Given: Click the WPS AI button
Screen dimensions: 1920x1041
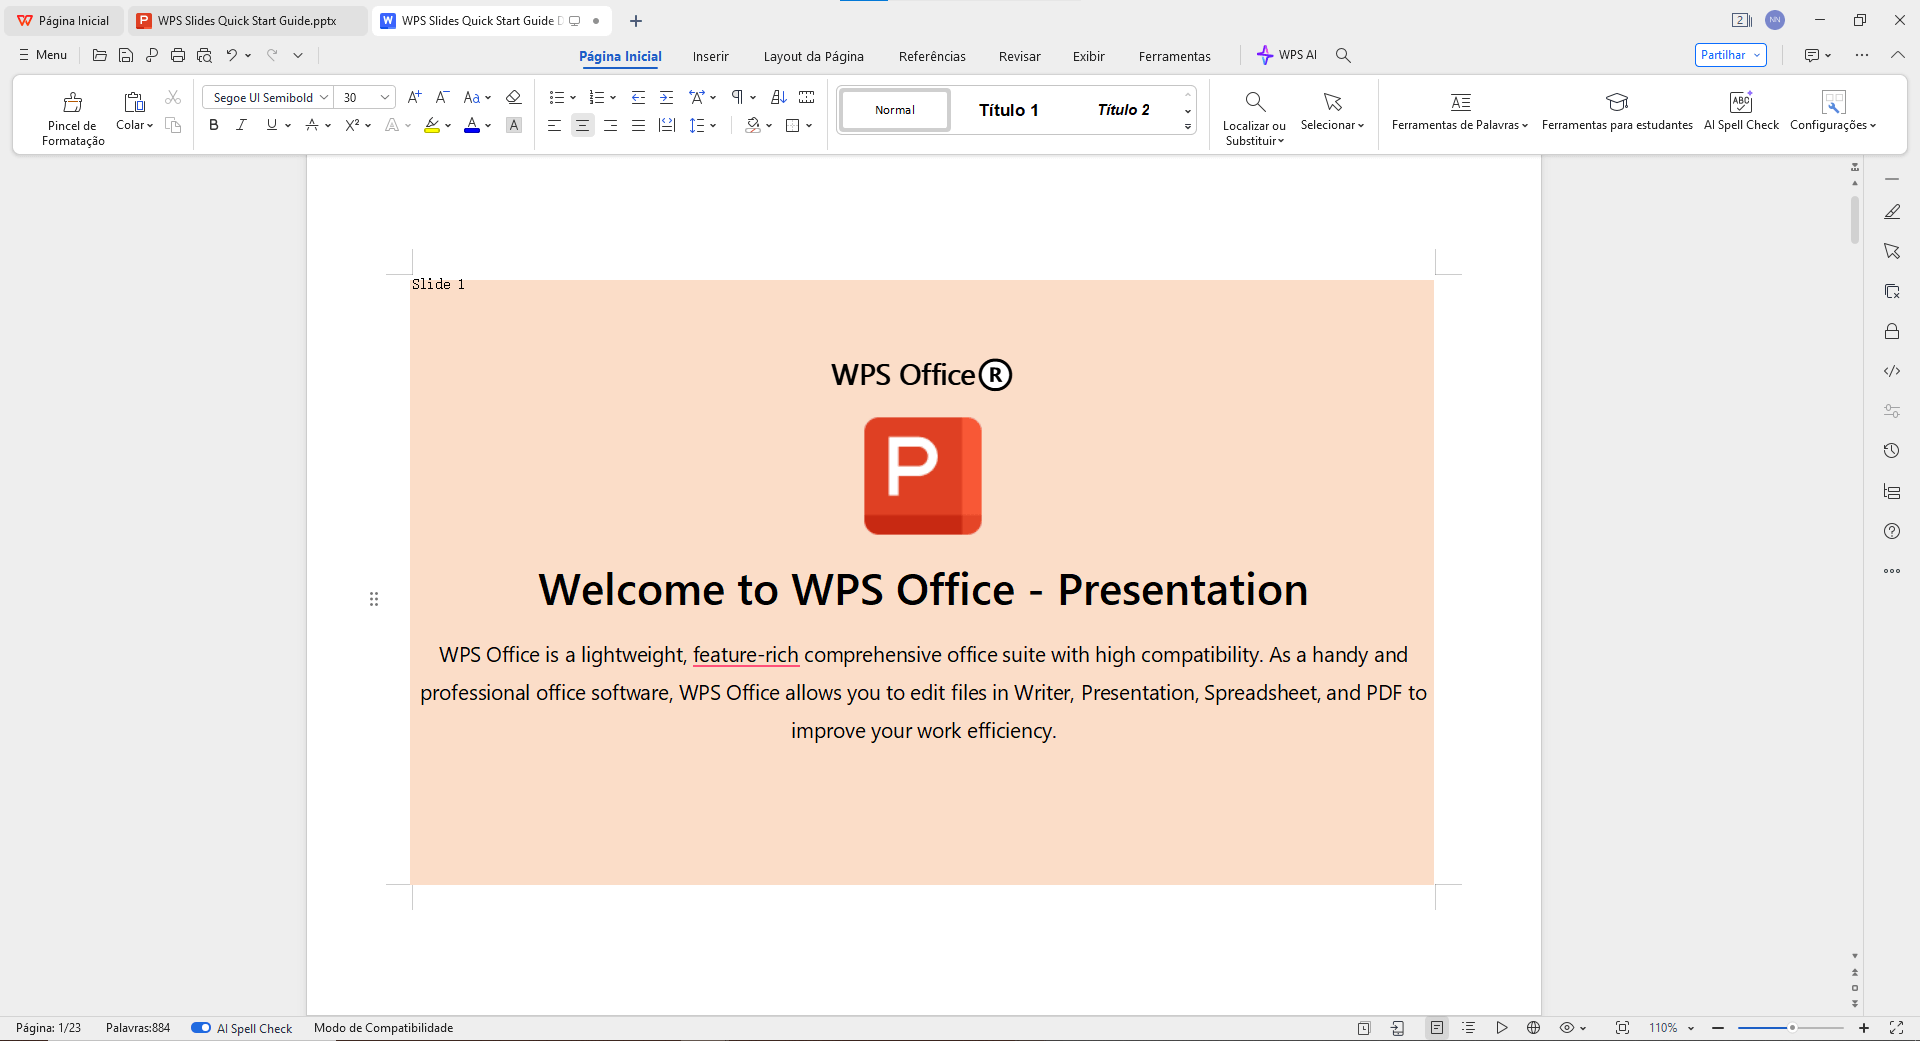Looking at the screenshot, I should point(1287,55).
